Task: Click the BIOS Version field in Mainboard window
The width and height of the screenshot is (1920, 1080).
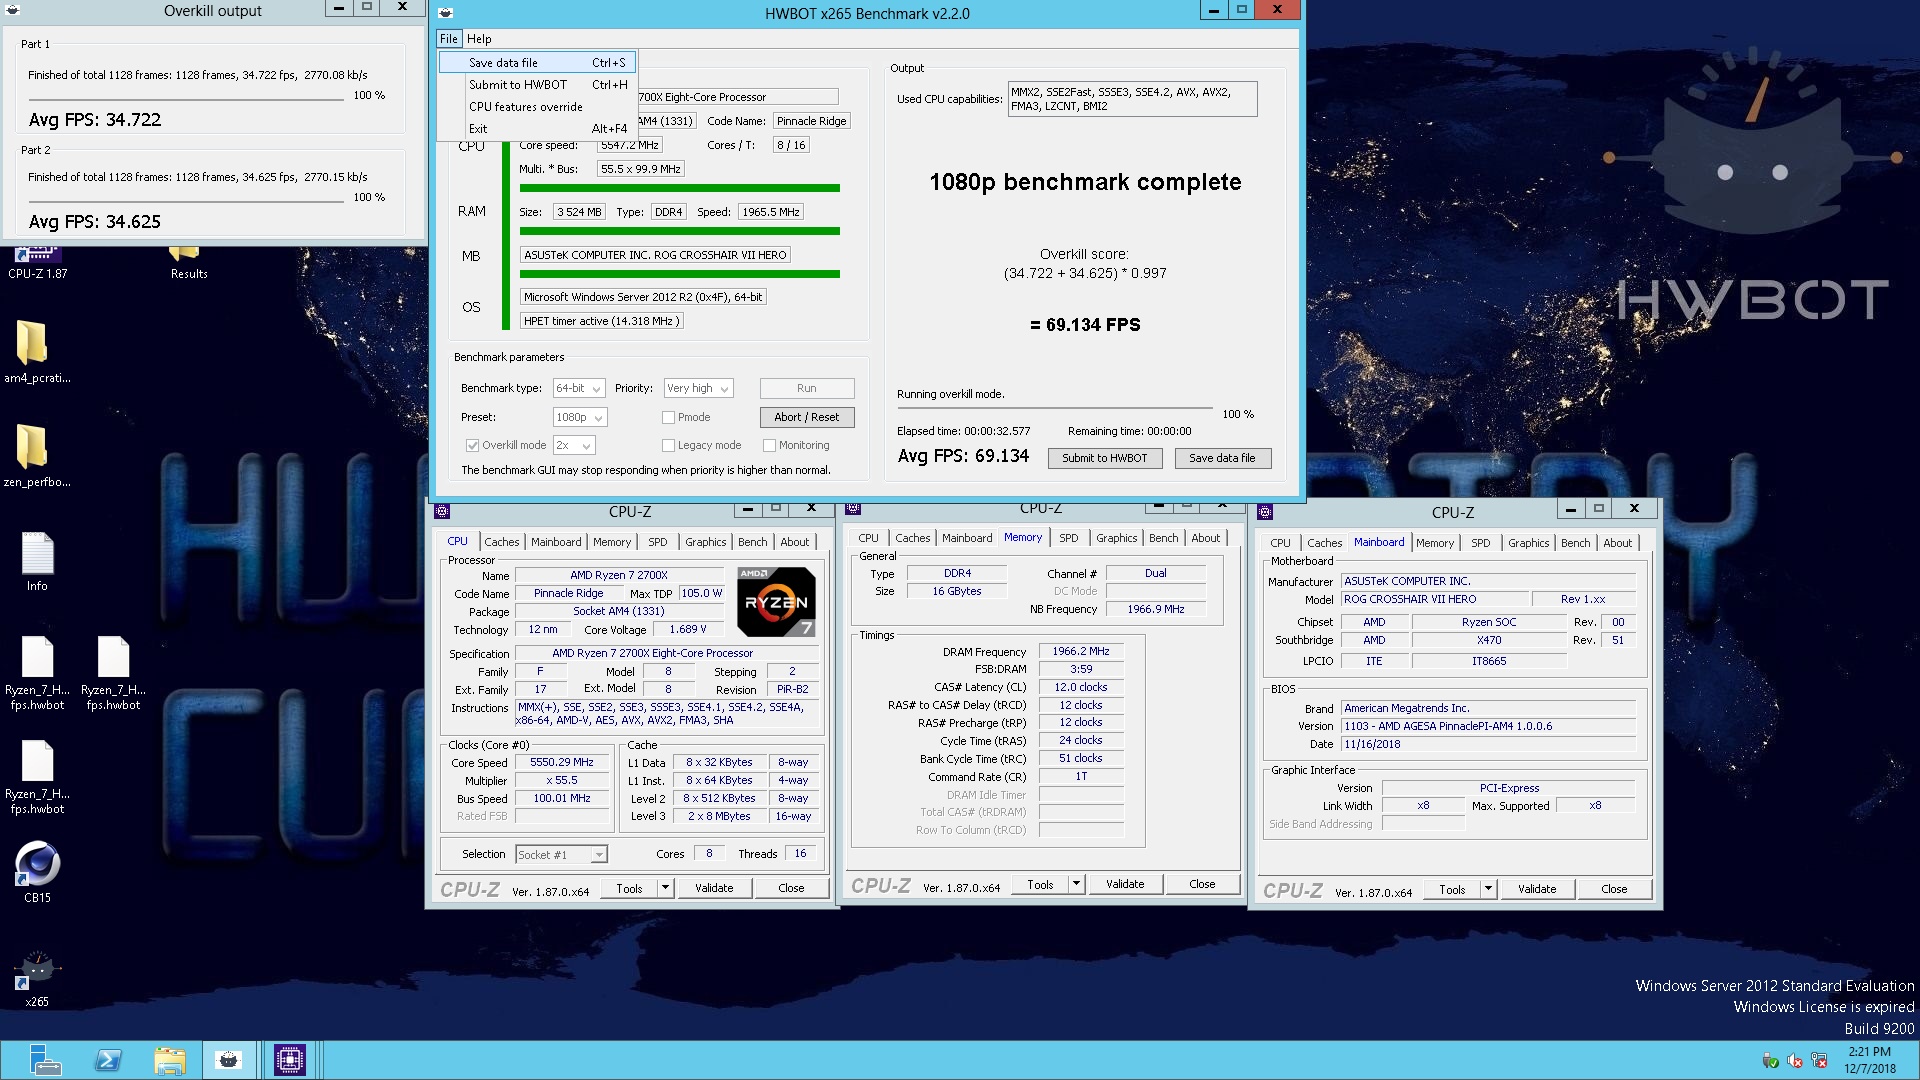Action: pyautogui.click(x=1488, y=726)
